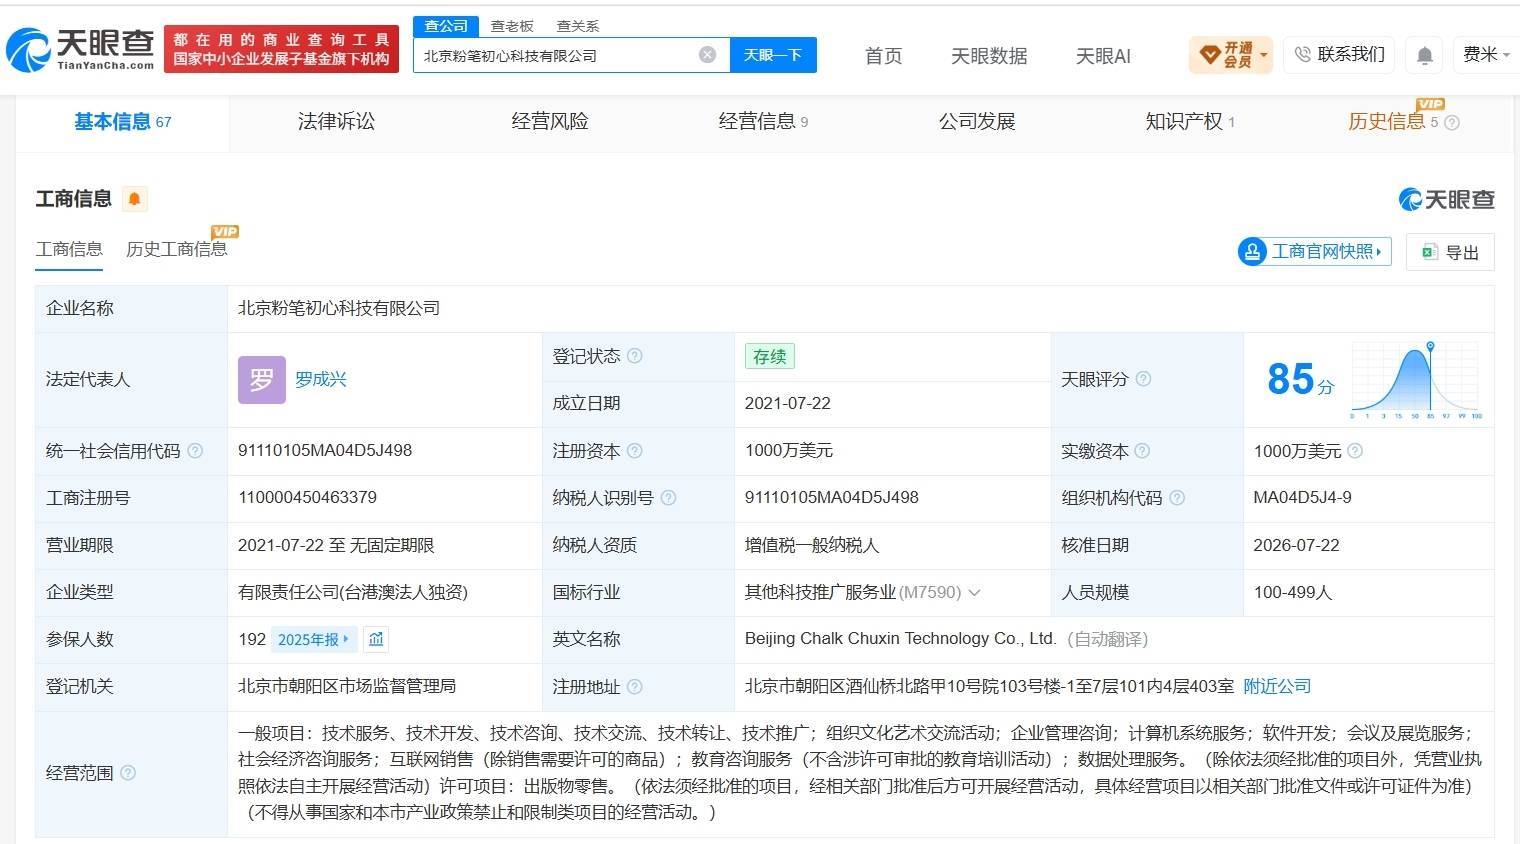Click the 罗 avatar of legal representative
The width and height of the screenshot is (1520, 844).
click(x=262, y=380)
